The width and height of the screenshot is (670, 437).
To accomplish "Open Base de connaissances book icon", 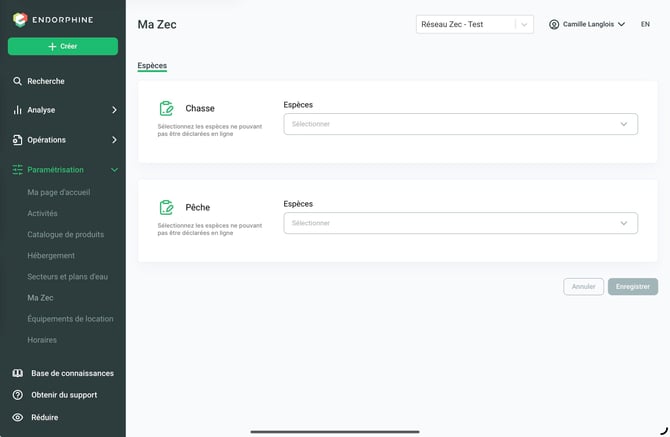I will pos(18,373).
